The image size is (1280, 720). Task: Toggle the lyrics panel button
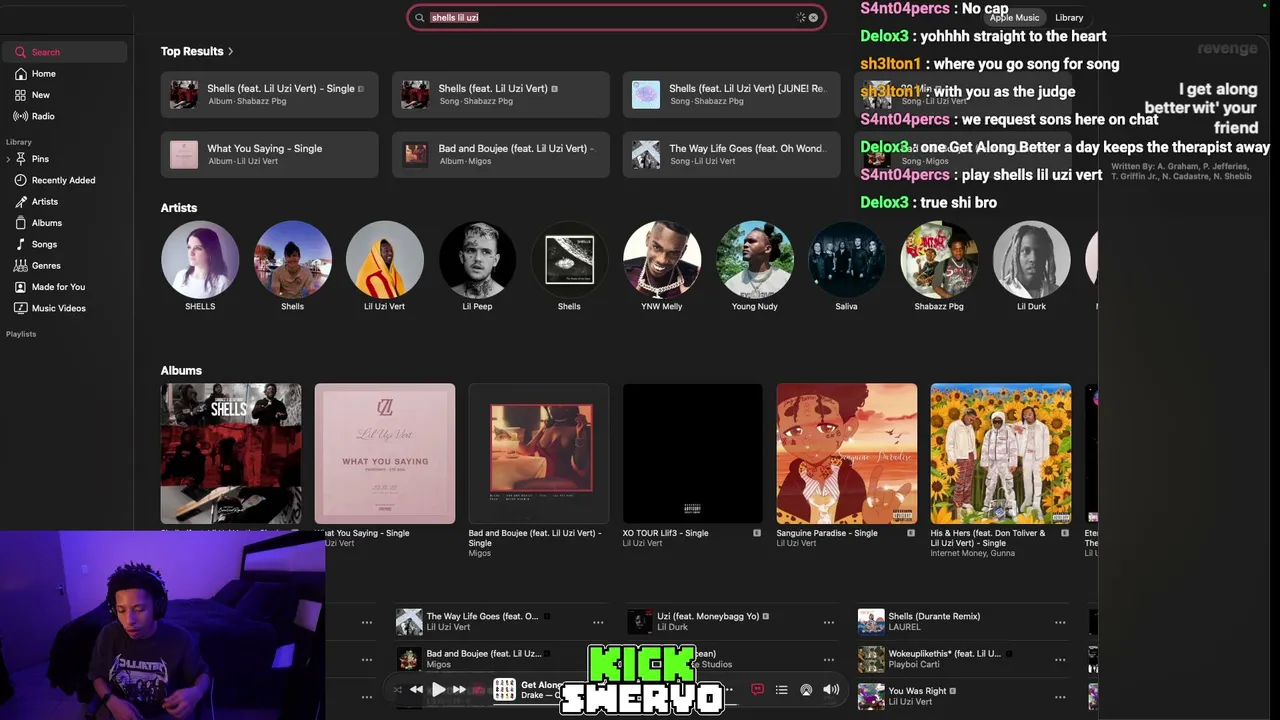757,689
